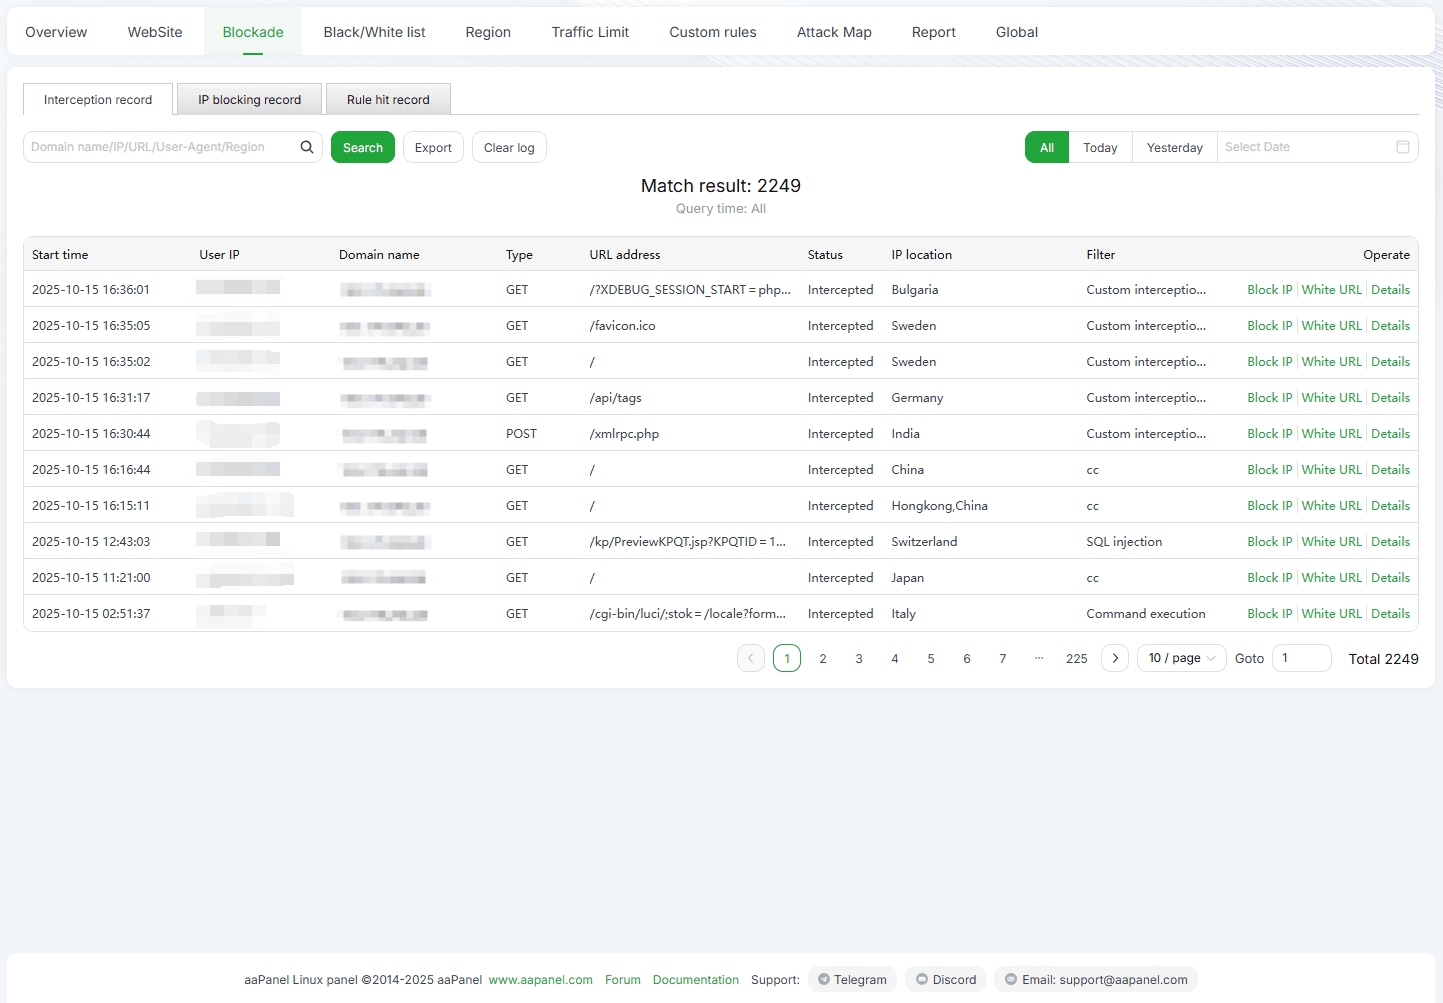The width and height of the screenshot is (1443, 1003).
Task: Switch to IP blocking record tab
Action: pyautogui.click(x=249, y=100)
